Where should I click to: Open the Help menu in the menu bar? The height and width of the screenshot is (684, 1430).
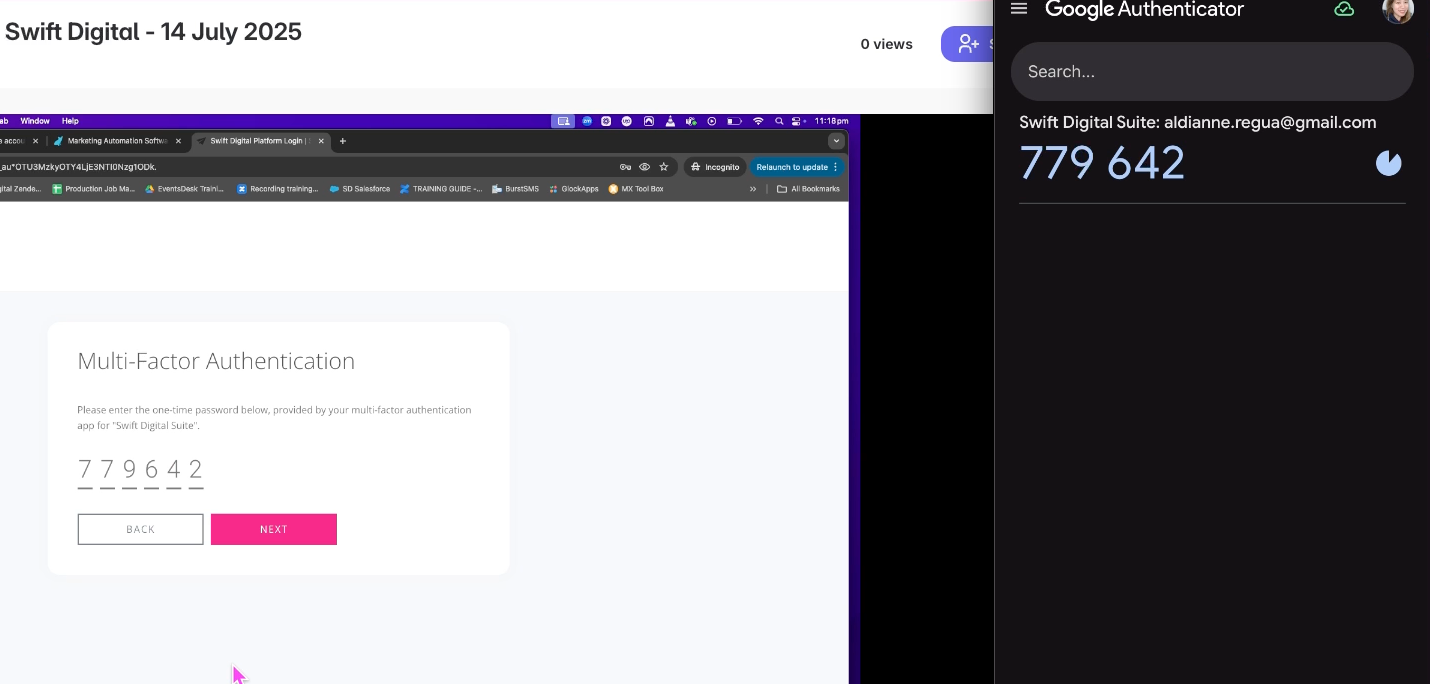click(x=70, y=121)
